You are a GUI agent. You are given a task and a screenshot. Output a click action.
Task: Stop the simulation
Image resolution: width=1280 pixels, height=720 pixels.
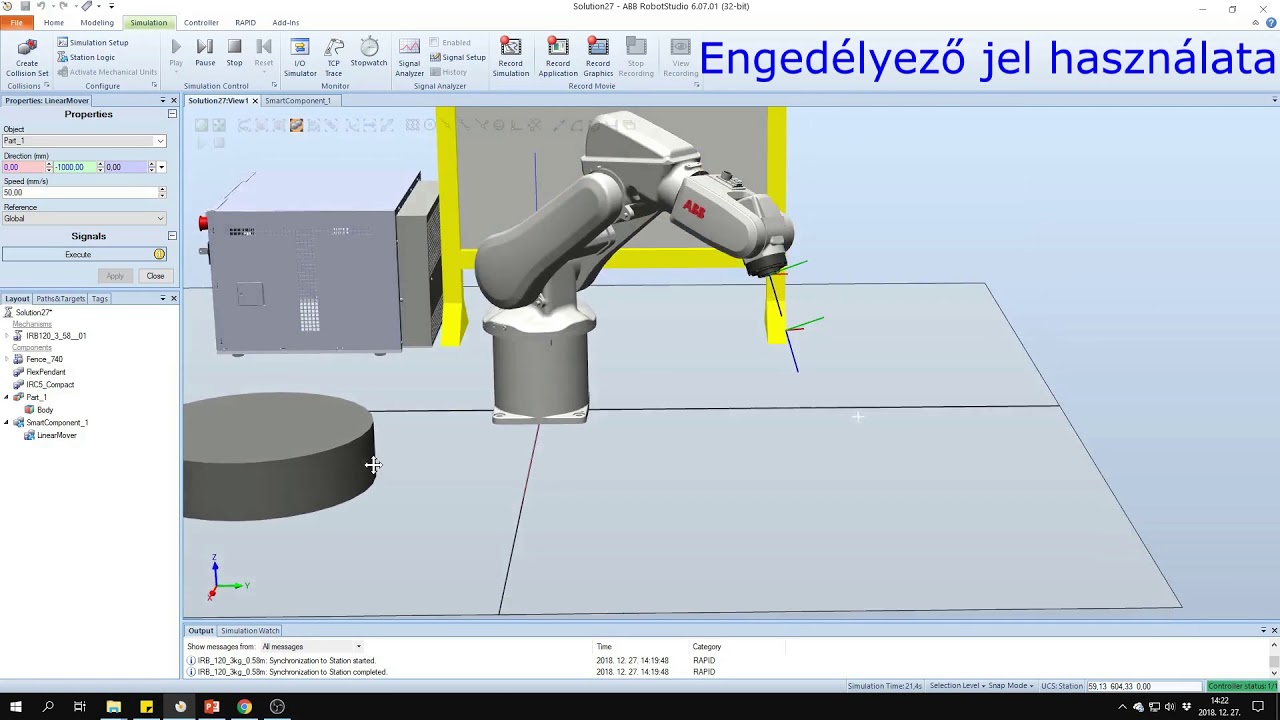coord(234,53)
